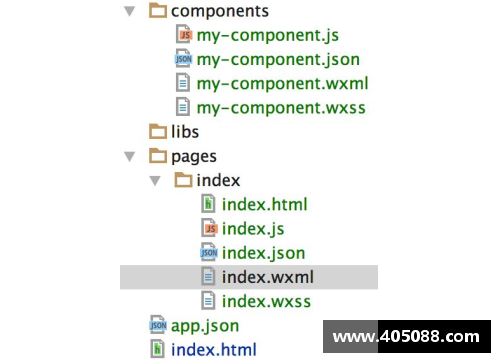
Task: Collapse the pages folder arrow
Action: click(x=130, y=156)
